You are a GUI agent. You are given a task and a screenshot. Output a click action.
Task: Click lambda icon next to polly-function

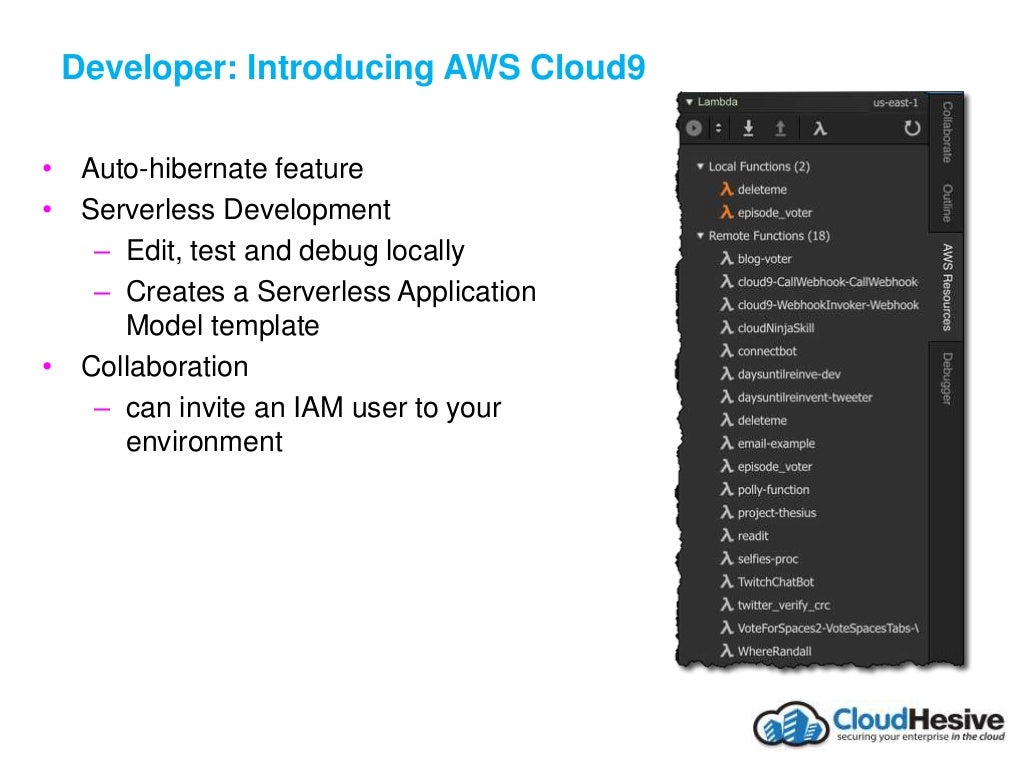[x=726, y=489]
